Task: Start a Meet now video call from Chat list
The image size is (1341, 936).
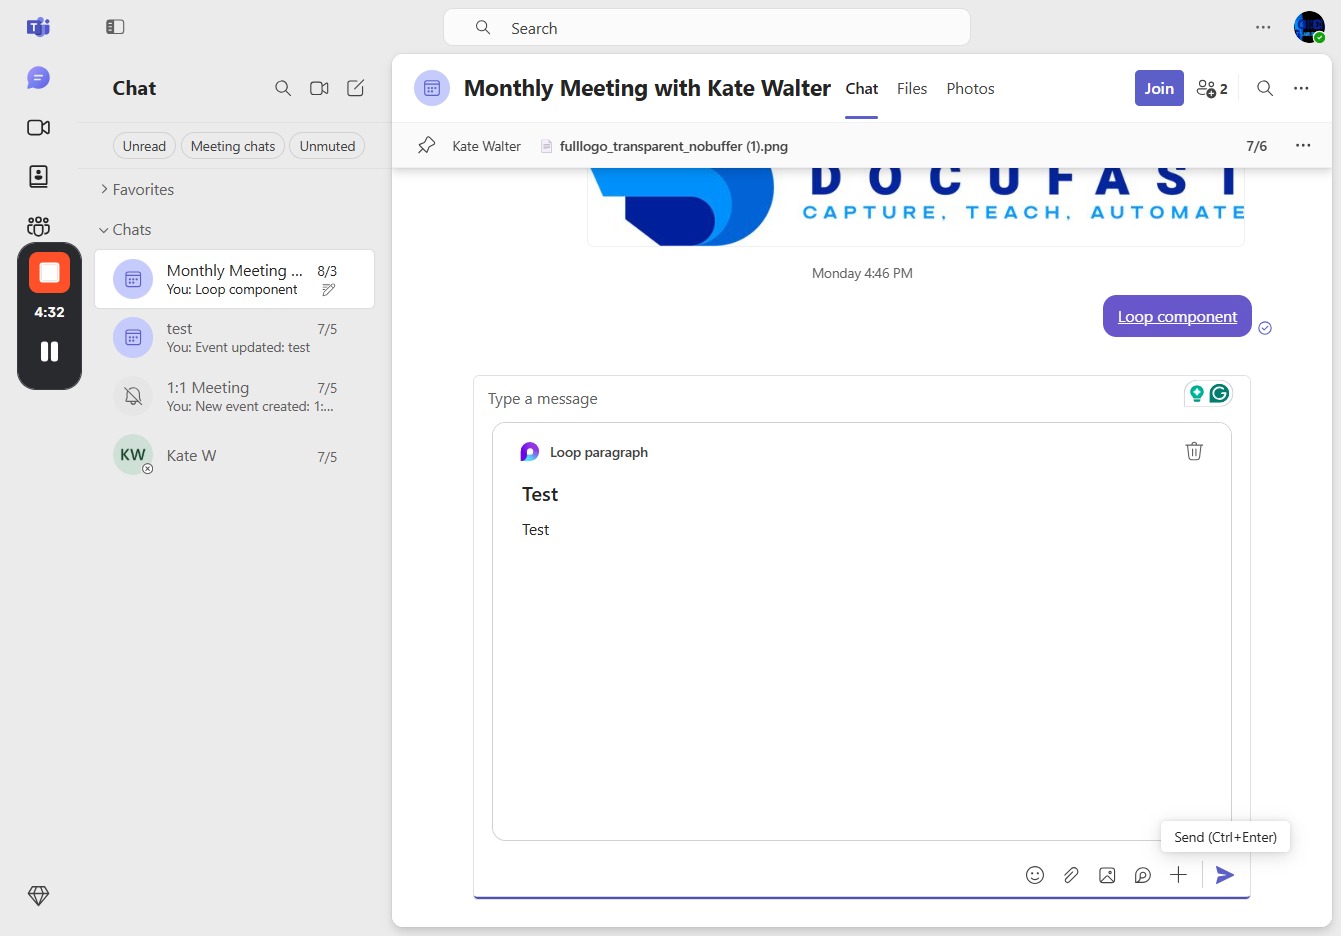Action: coord(319,88)
